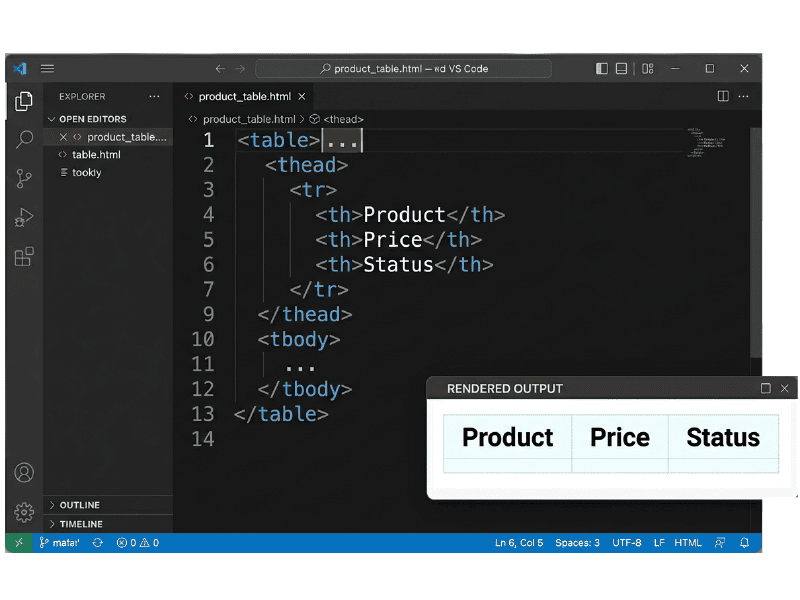
Task: Open the notifications bell
Action: (744, 543)
